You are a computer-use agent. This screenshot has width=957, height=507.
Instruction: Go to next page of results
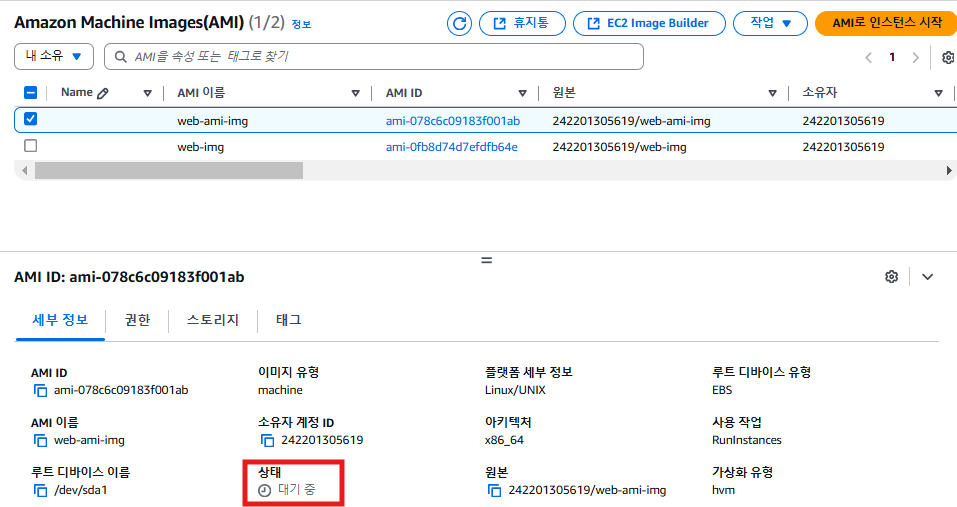pos(915,58)
